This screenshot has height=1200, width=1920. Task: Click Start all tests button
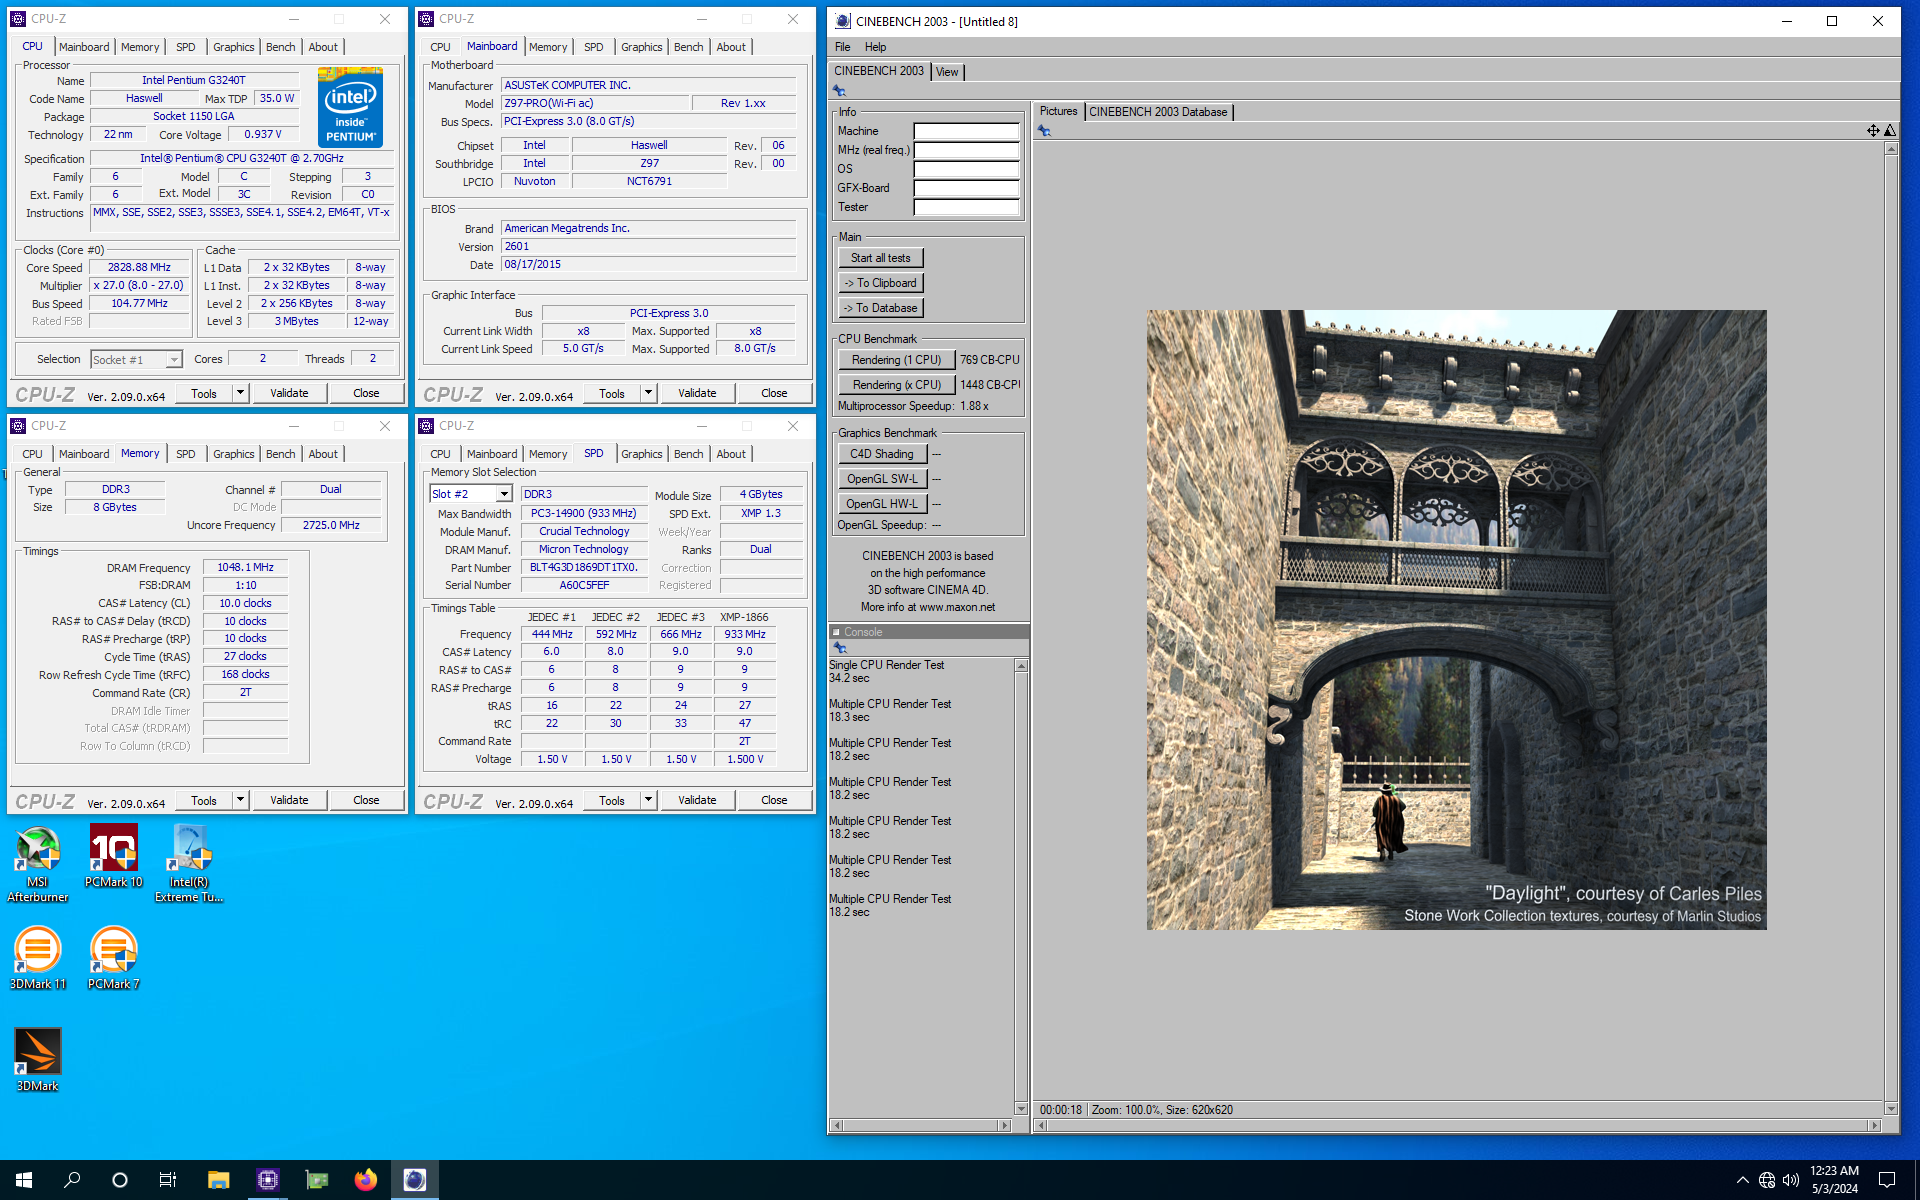[x=880, y=258]
